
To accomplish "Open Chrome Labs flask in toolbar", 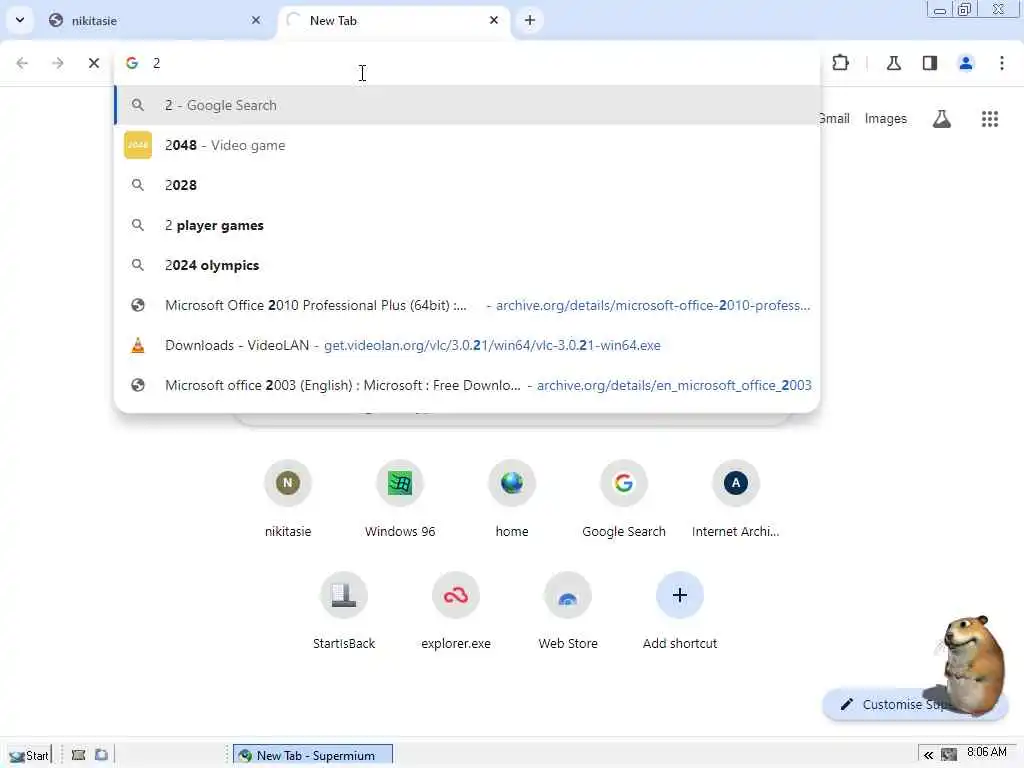I will click(x=893, y=63).
